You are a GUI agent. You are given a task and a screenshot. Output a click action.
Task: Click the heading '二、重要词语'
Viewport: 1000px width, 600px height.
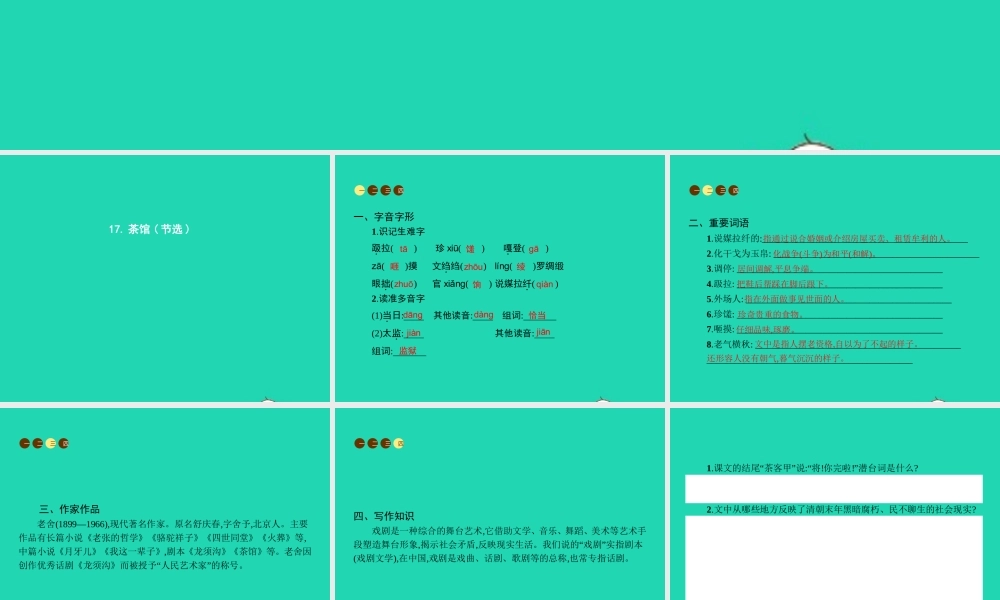(x=719, y=223)
